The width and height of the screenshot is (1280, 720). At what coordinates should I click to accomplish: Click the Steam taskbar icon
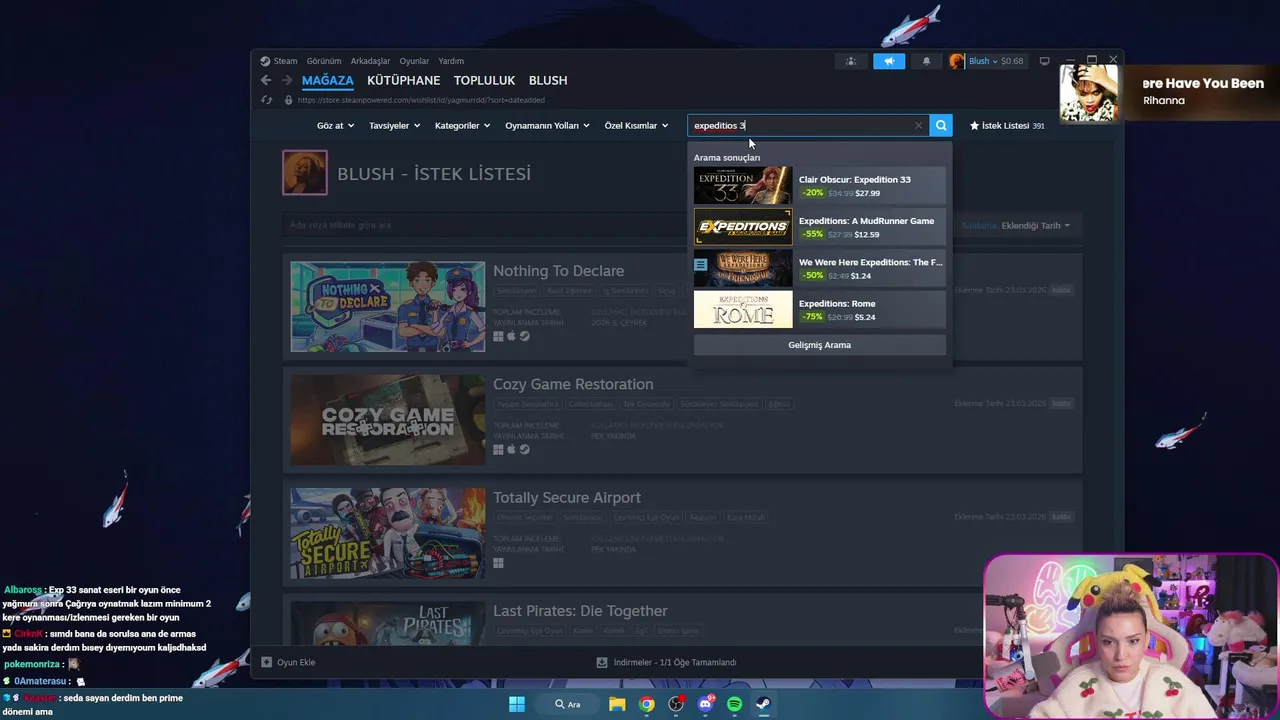pos(763,704)
